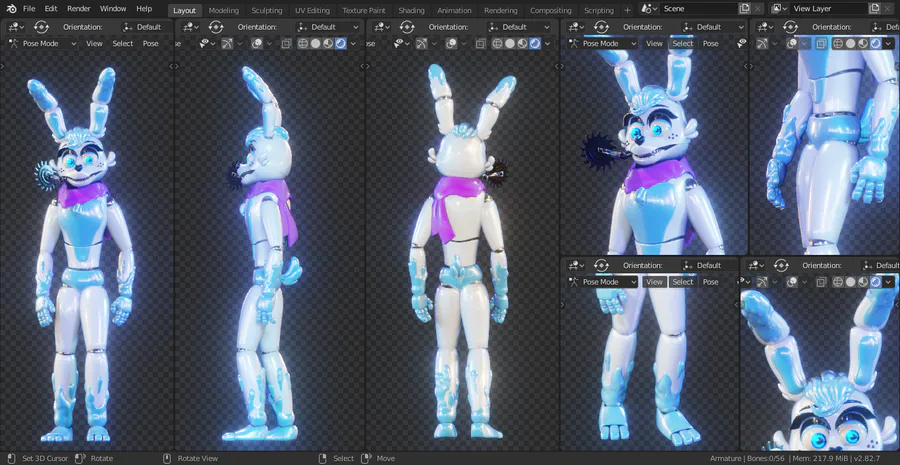Open pivot point menu in ears close-up viewport
Screen dimensions: 900x465
click(x=781, y=265)
